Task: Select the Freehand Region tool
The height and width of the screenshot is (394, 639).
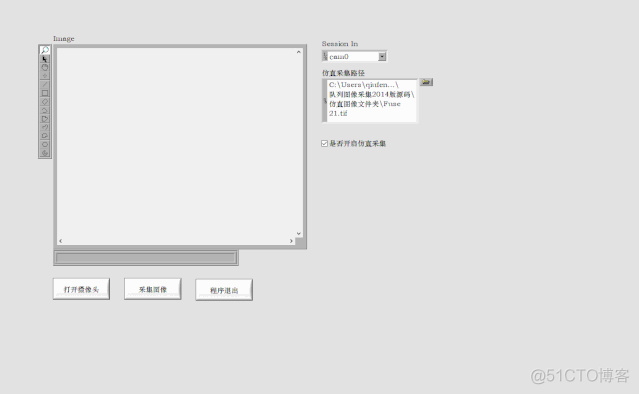Action: [x=45, y=136]
